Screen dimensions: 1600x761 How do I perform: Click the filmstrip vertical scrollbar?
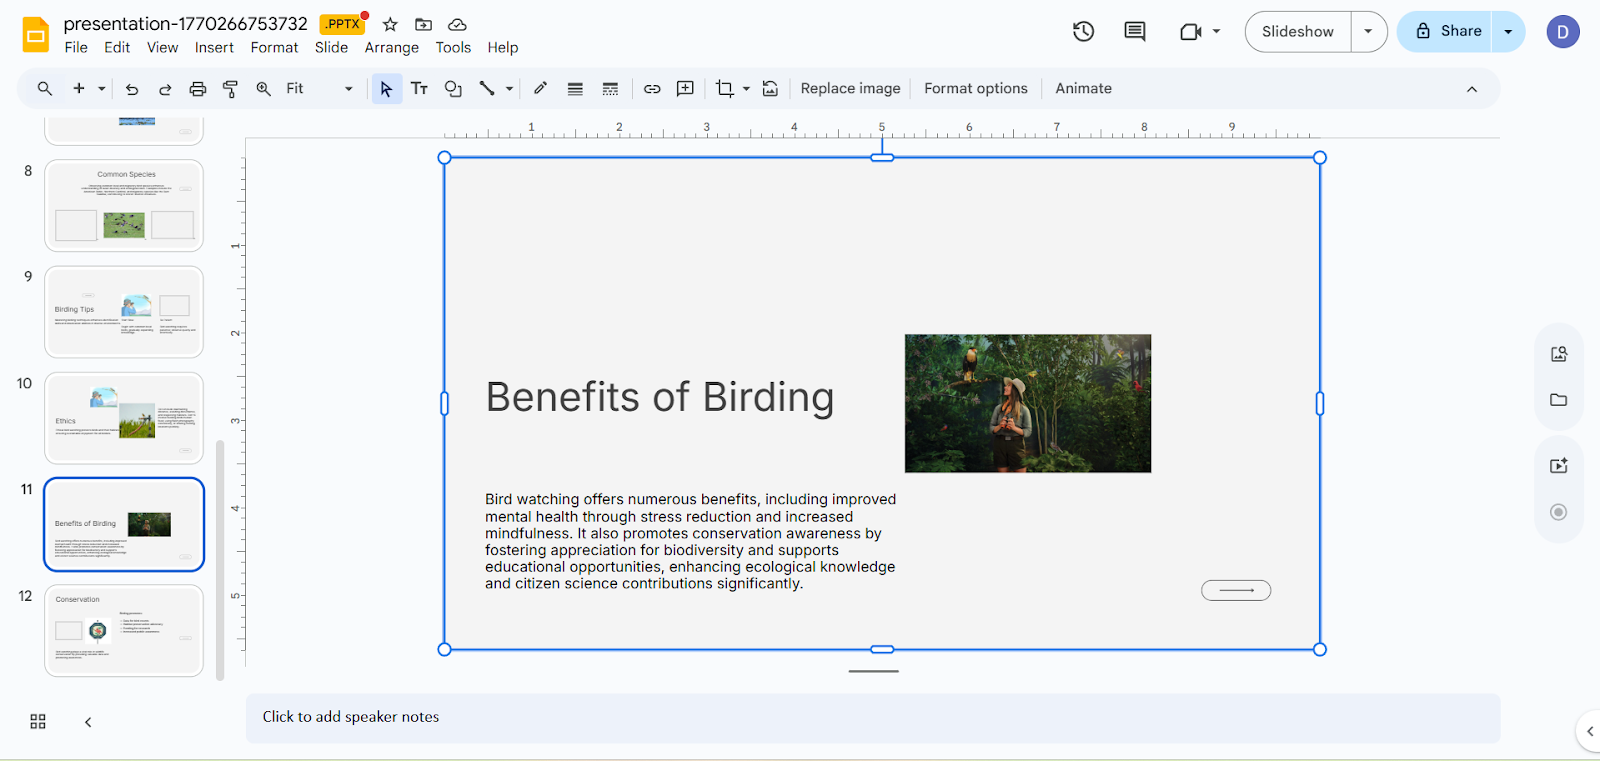click(x=220, y=560)
